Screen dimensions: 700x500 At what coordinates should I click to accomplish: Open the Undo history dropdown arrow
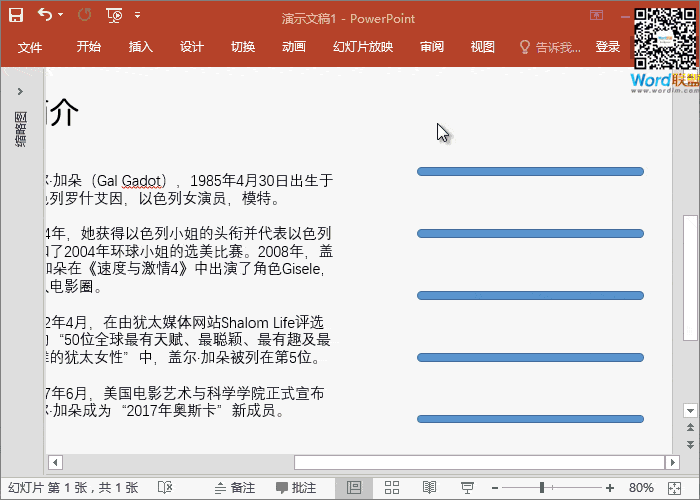[60, 15]
